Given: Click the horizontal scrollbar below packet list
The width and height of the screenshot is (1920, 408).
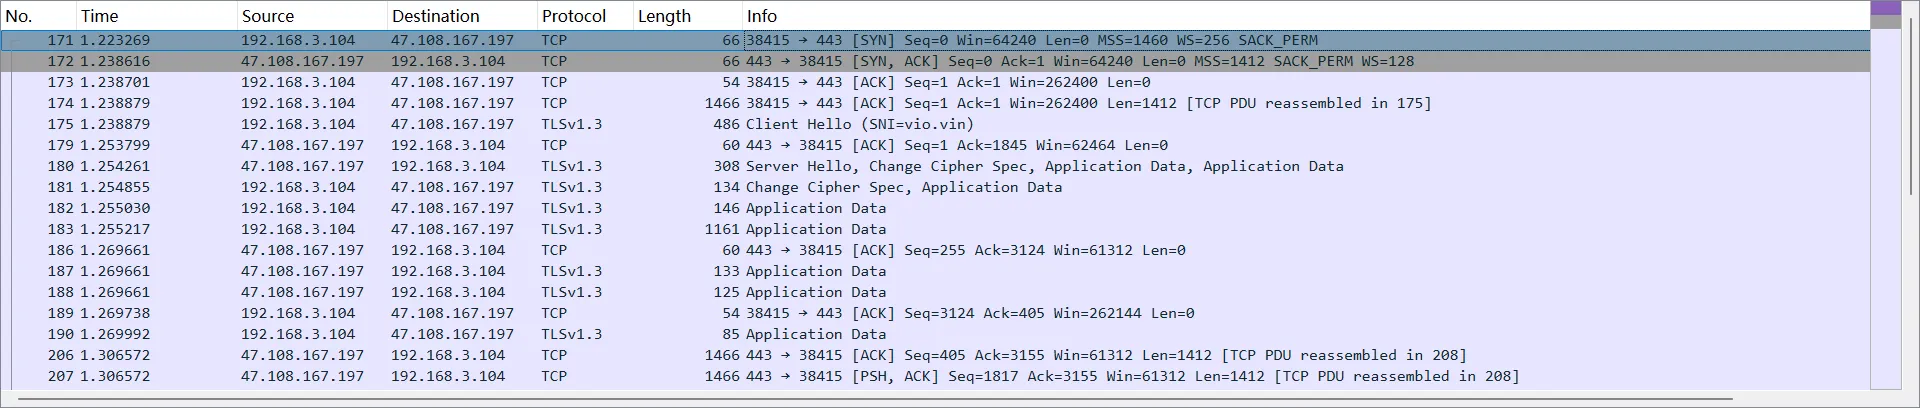Looking at the screenshot, I should coord(900,399).
